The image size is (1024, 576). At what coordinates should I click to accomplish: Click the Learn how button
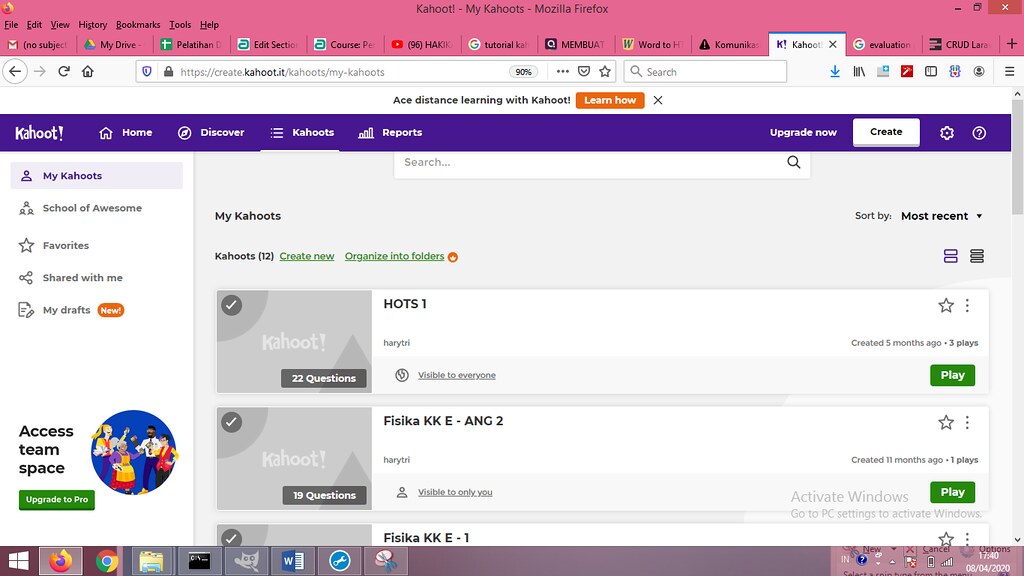tap(610, 100)
